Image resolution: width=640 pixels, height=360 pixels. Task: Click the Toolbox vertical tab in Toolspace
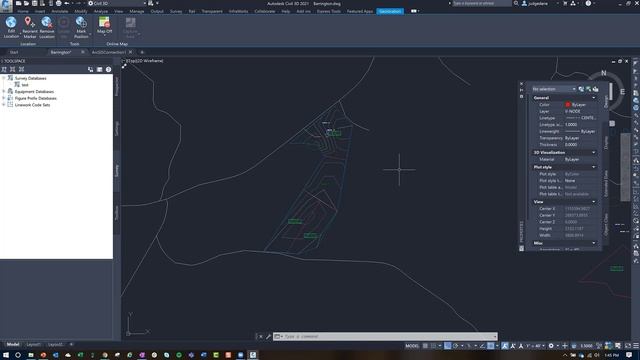click(x=117, y=213)
